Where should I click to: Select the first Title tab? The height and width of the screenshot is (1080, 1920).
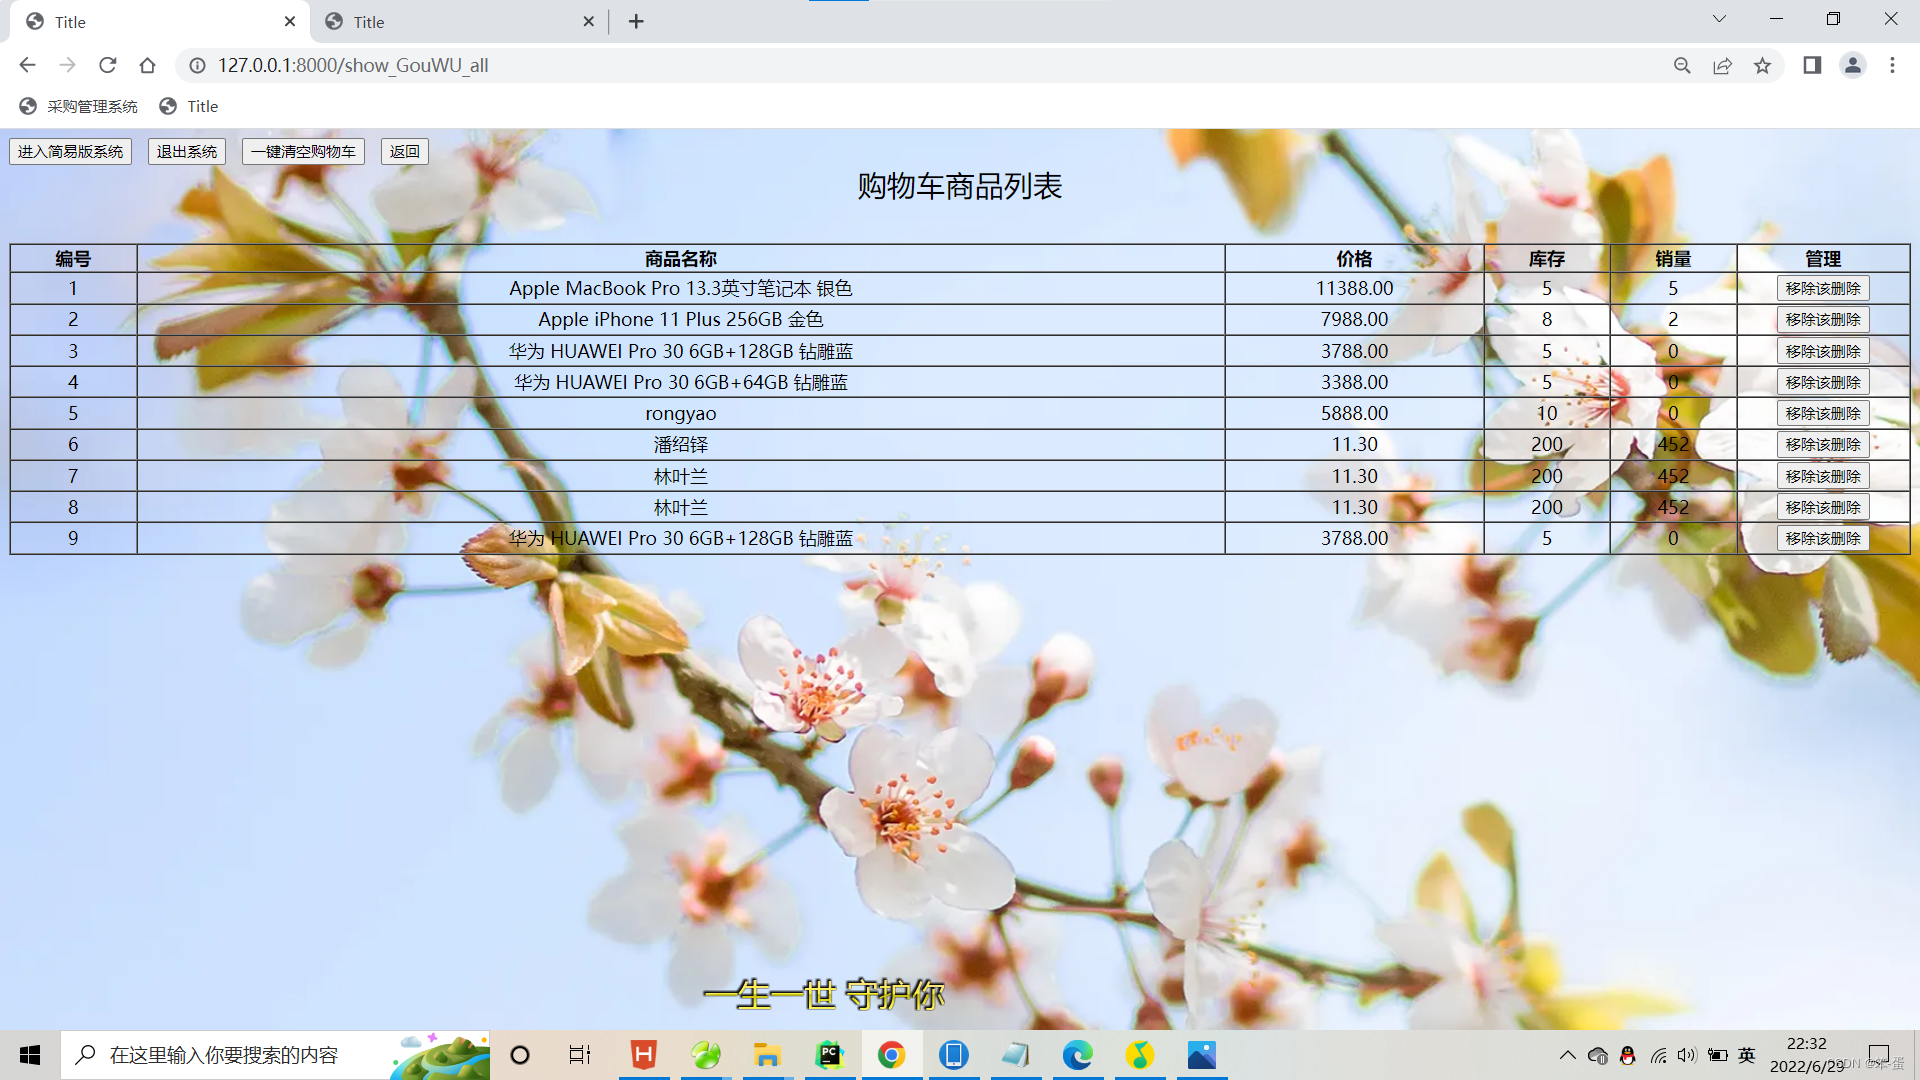(x=160, y=21)
